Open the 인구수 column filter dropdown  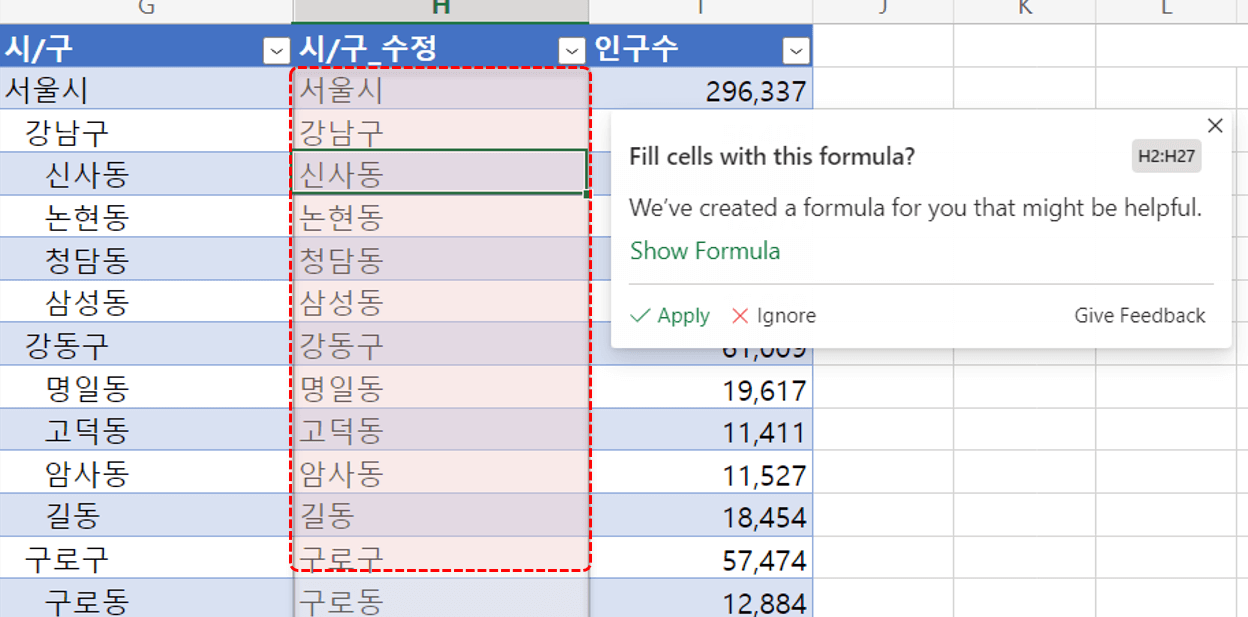coord(796,50)
